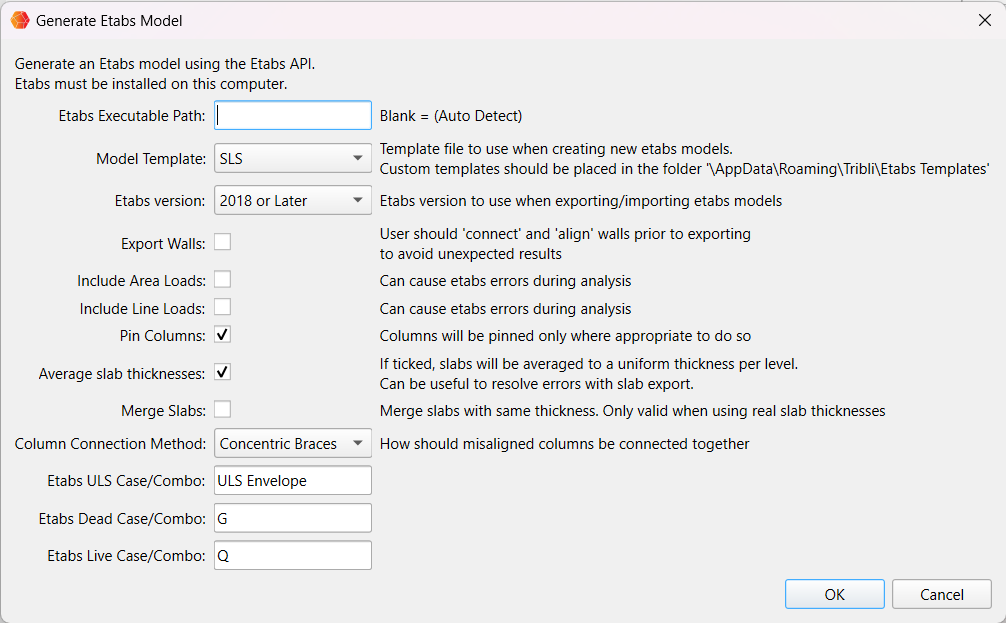Disable Average slab thicknesses checkbox
This screenshot has width=1006, height=623.
[x=223, y=373]
